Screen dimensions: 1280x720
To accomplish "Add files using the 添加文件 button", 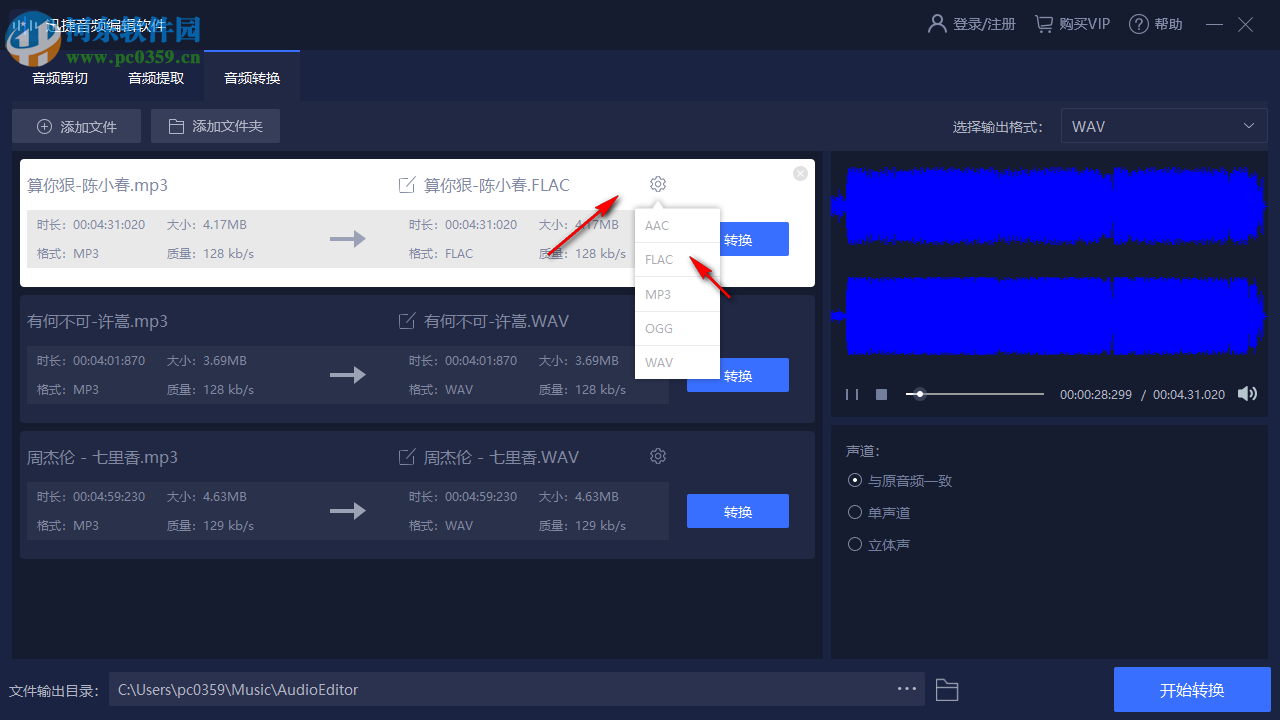I will [76, 125].
